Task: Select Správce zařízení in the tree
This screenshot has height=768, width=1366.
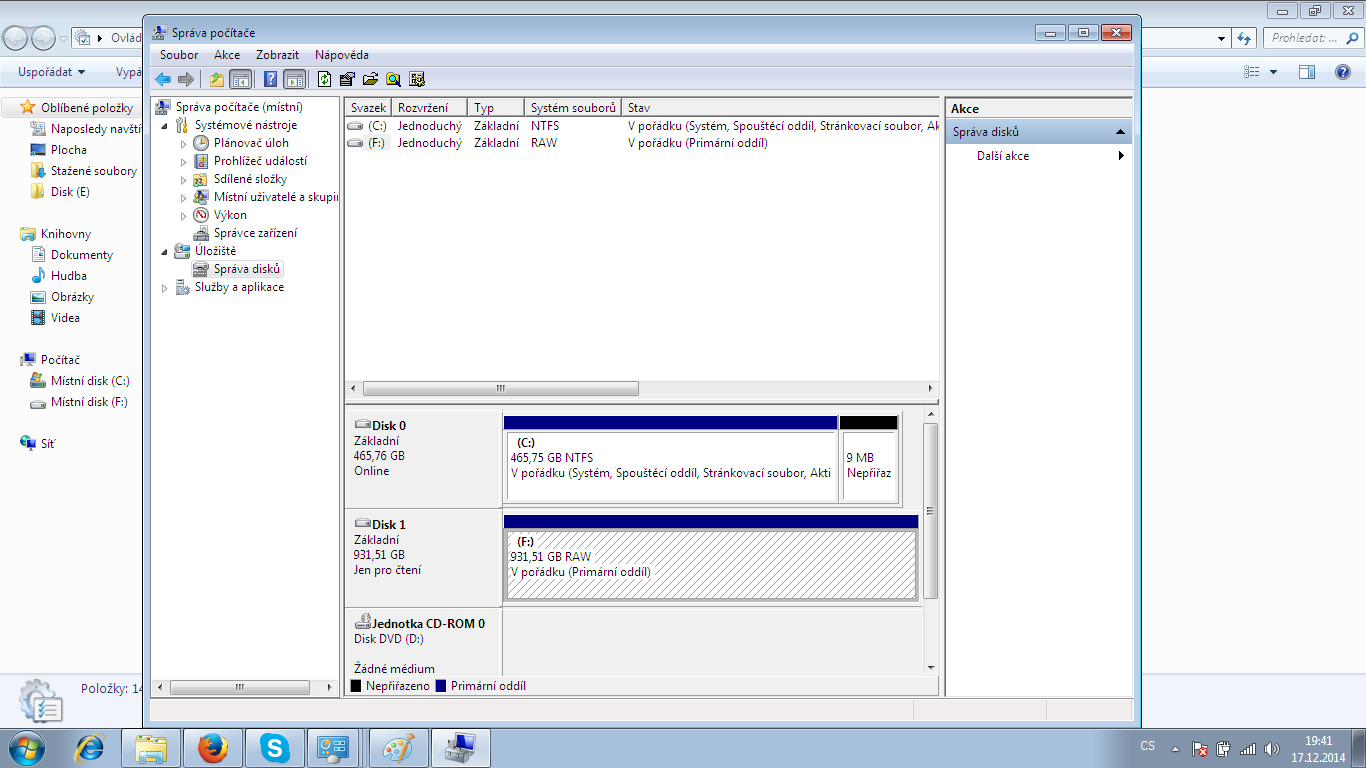Action: coord(254,233)
